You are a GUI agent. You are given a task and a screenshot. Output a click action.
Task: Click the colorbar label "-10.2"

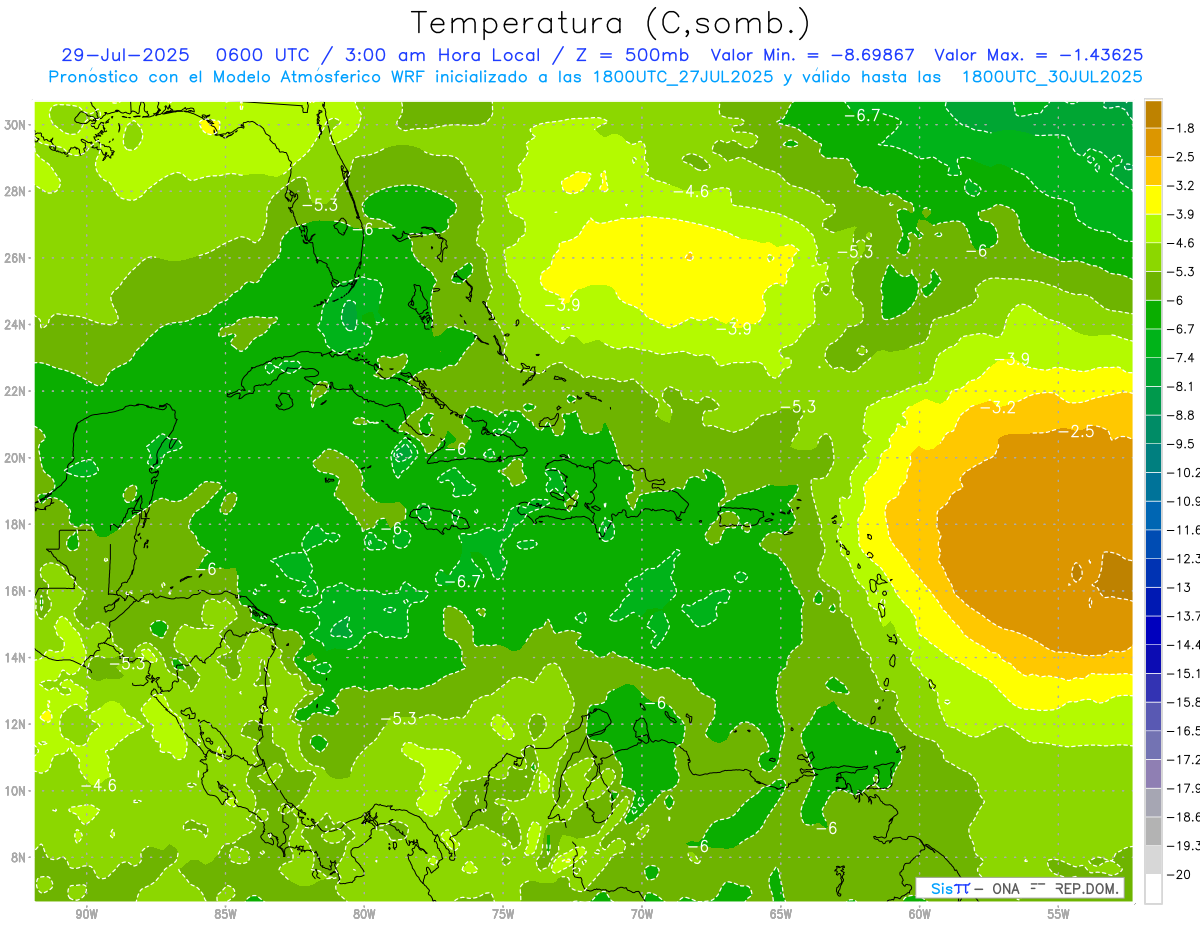tap(1183, 472)
